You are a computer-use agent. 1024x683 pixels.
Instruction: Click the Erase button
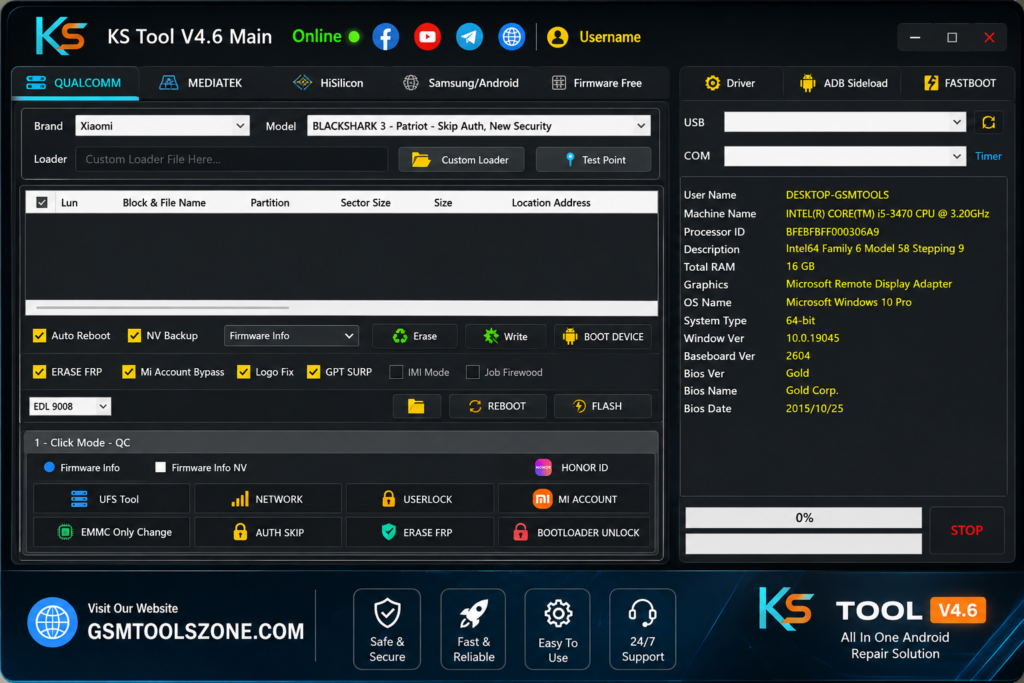(x=415, y=336)
